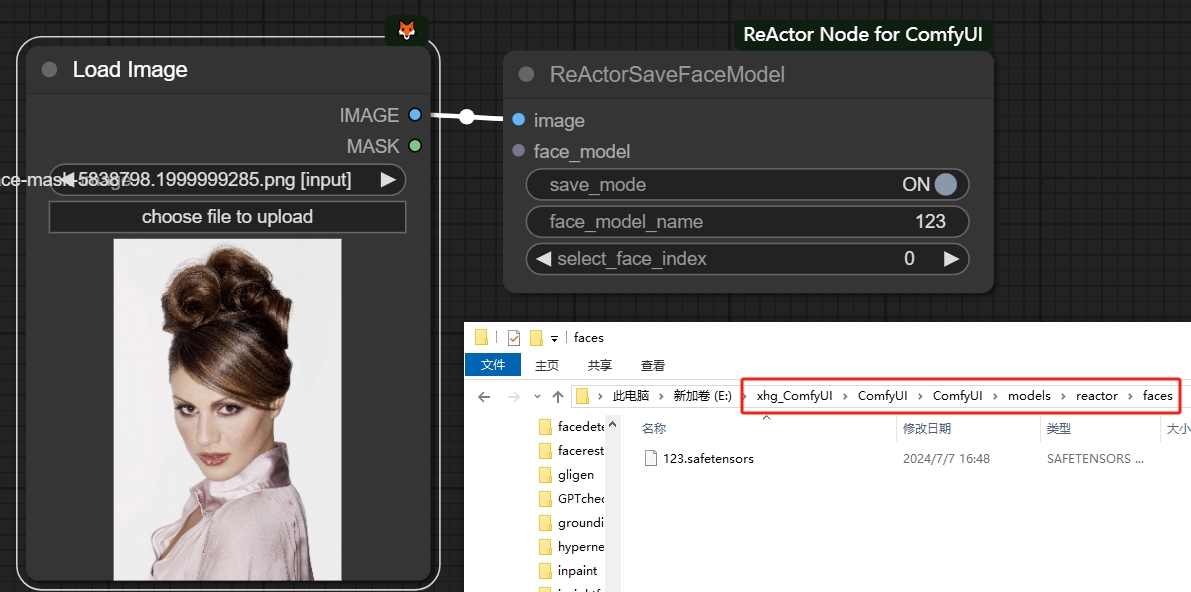Screen dimensions: 1191x592
Task: Open the 文件 tab in Explorer
Action: [x=493, y=365]
